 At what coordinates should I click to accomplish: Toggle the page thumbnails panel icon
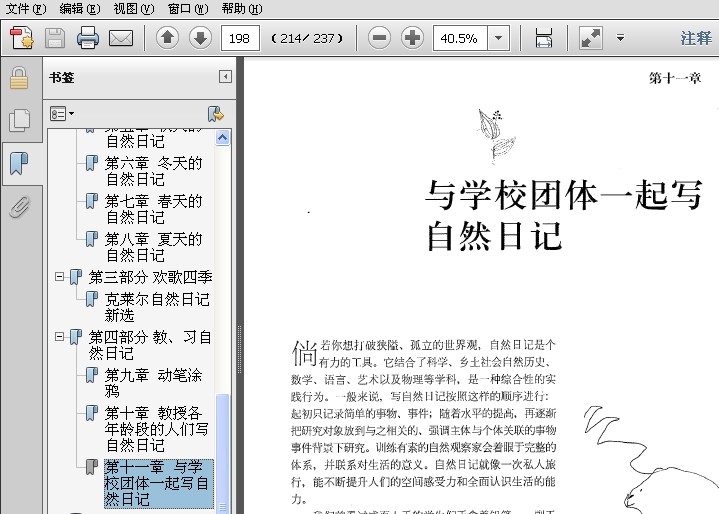(20, 120)
